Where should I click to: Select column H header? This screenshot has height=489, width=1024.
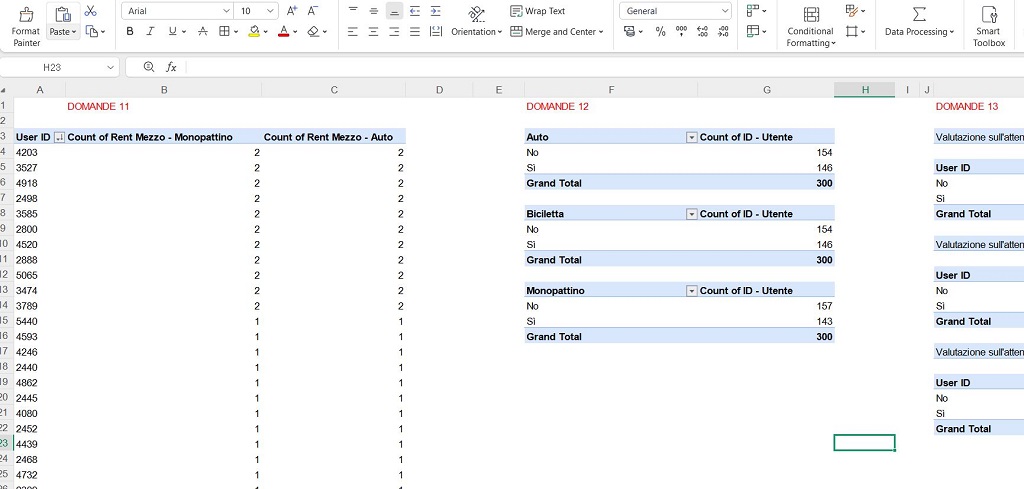[865, 90]
